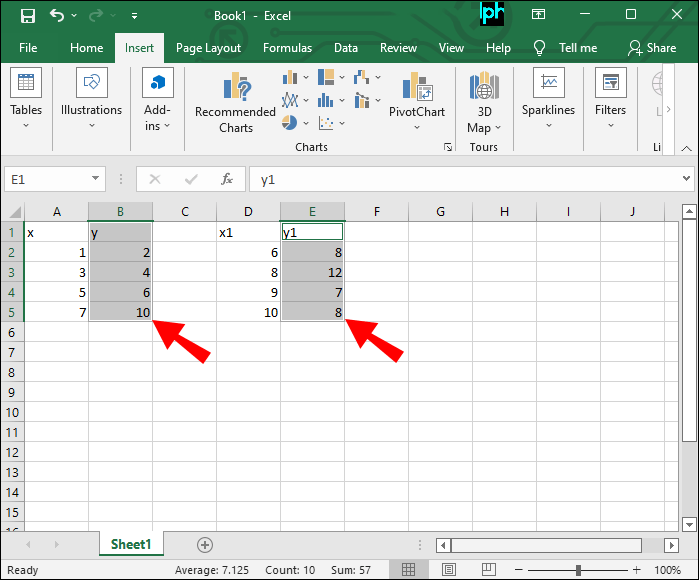Image resolution: width=699 pixels, height=580 pixels.
Task: Add a new sheet with plus icon
Action: pyautogui.click(x=205, y=545)
